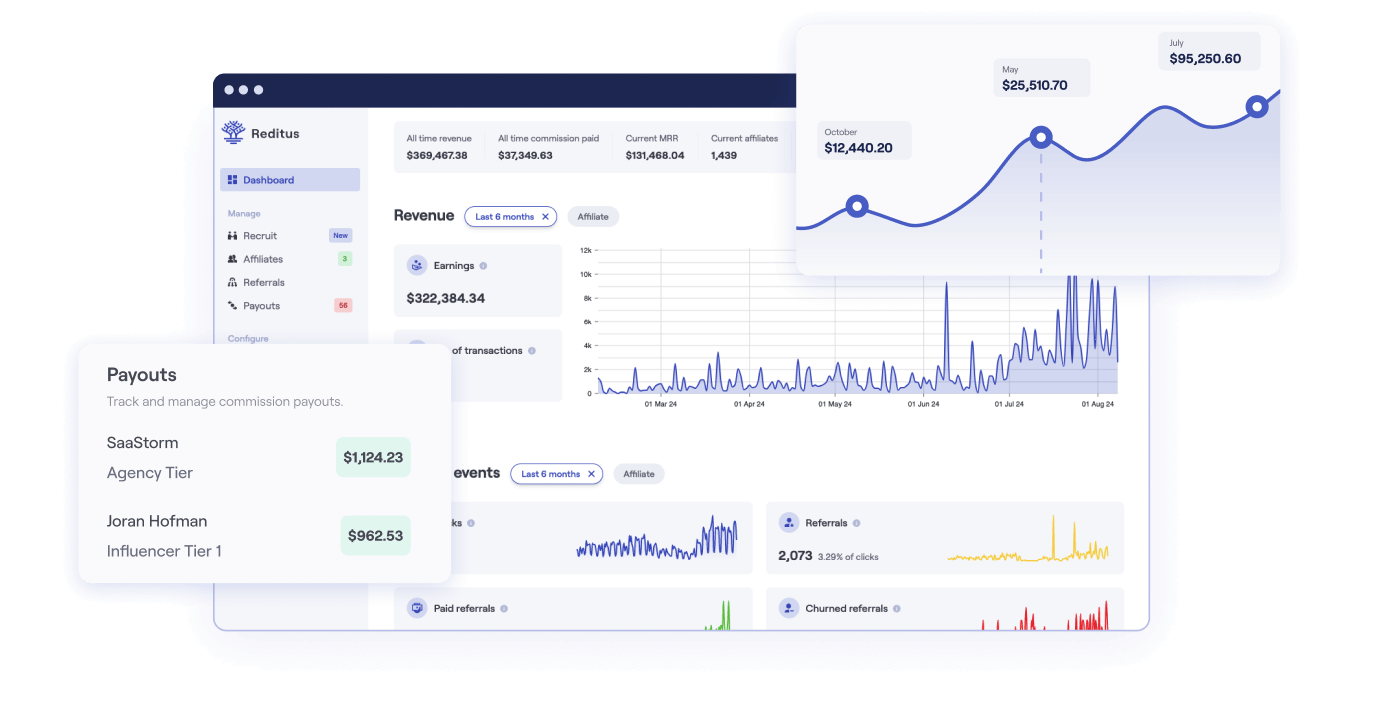1383x701 pixels.
Task: Open the Dashboard sidebar item
Action: tap(290, 180)
